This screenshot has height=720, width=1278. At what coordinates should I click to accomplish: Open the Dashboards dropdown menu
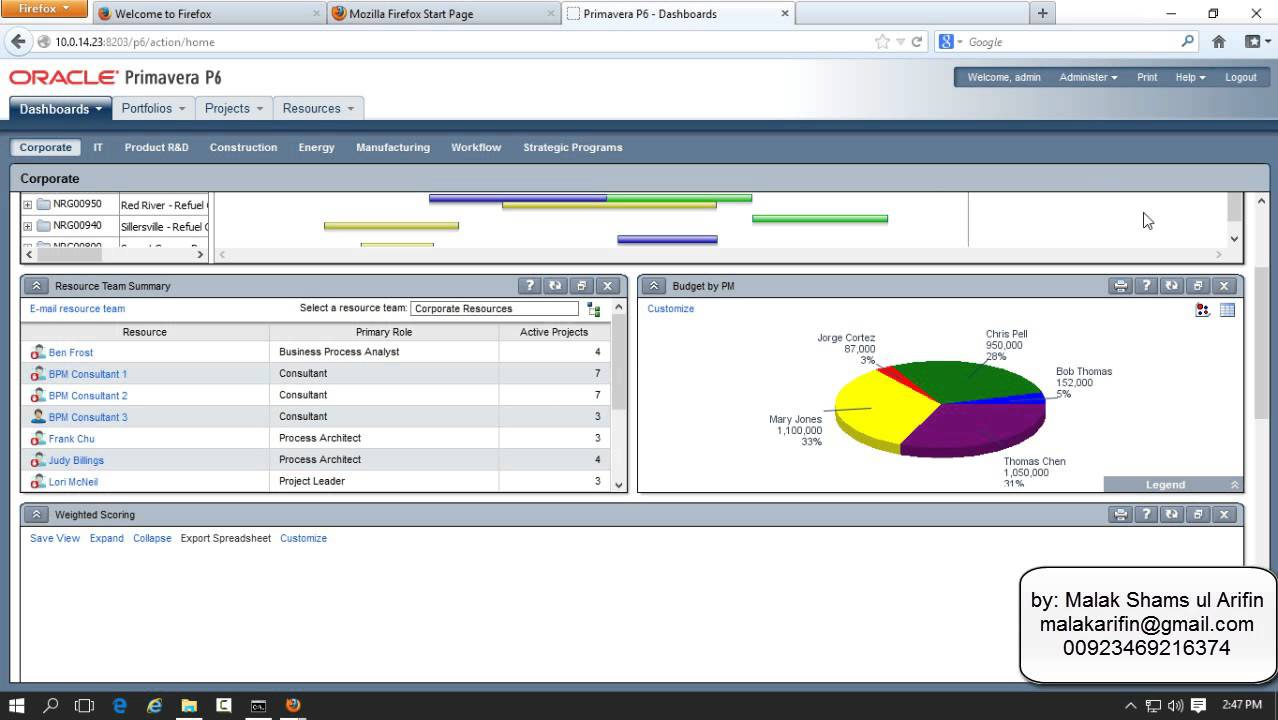(61, 108)
